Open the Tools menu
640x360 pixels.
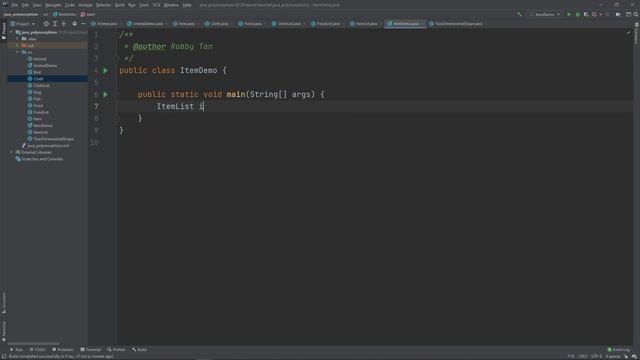tap(144, 5)
